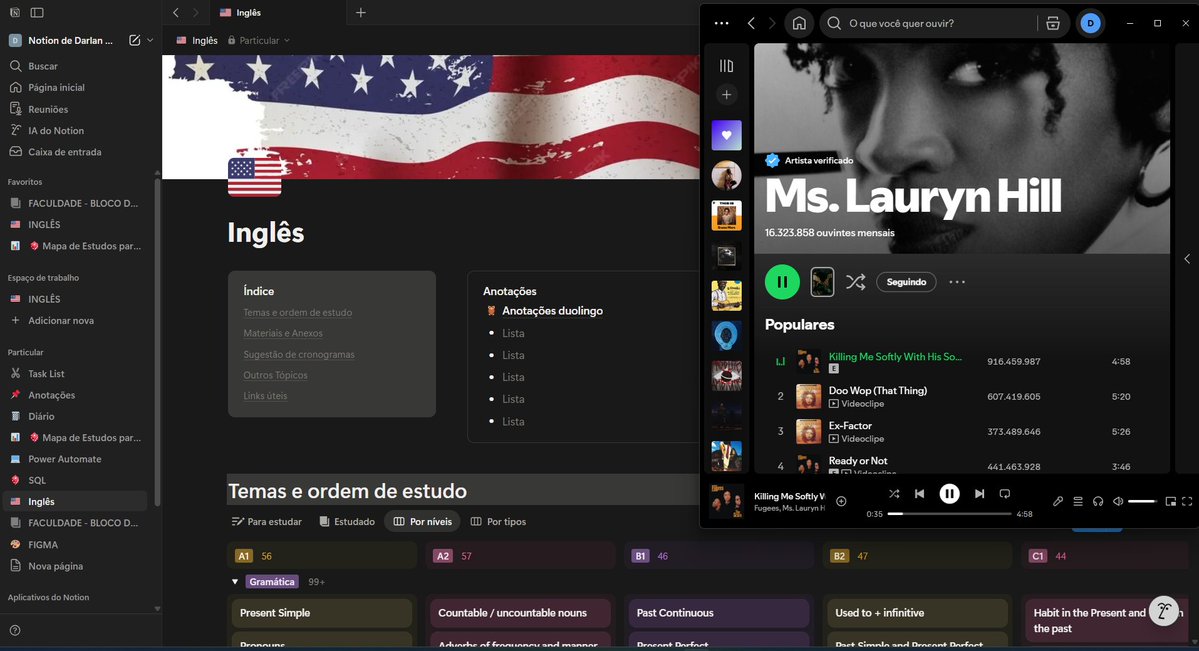Seek on Spotify song progress bar
The height and width of the screenshot is (651, 1199).
coord(950,514)
